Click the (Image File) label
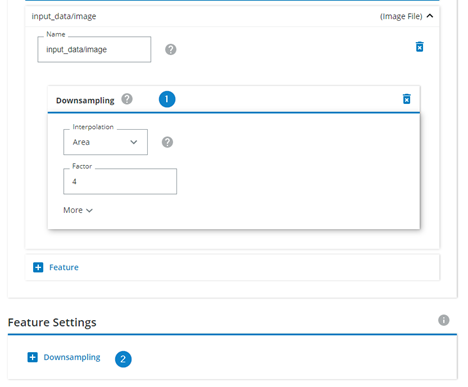The image size is (468, 387). click(401, 16)
